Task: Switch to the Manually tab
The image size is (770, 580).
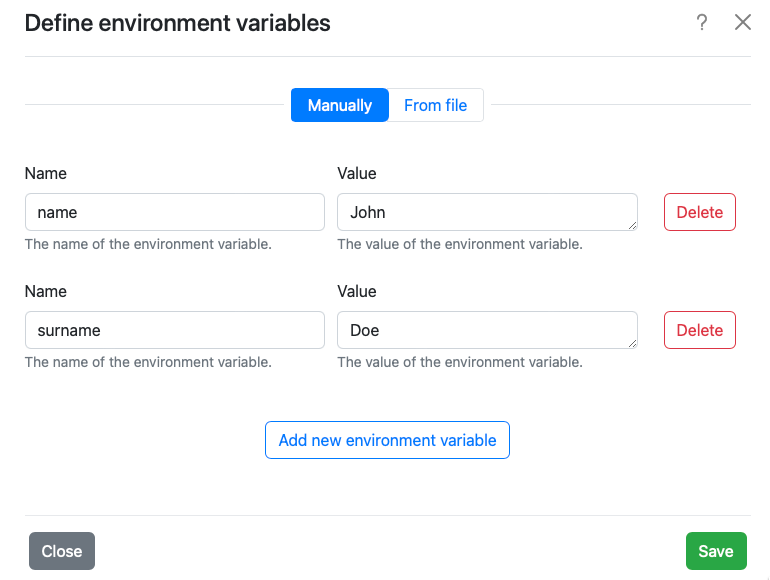Action: (x=339, y=105)
